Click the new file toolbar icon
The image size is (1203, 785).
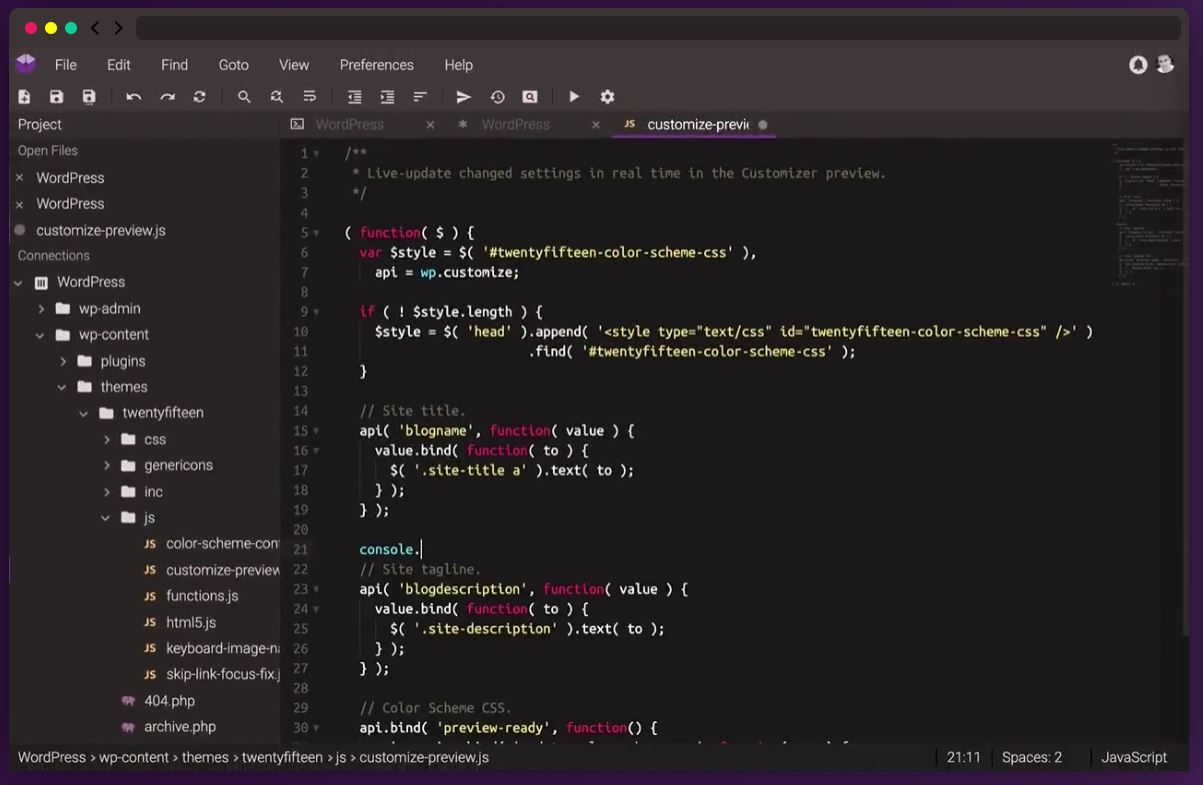[24, 97]
